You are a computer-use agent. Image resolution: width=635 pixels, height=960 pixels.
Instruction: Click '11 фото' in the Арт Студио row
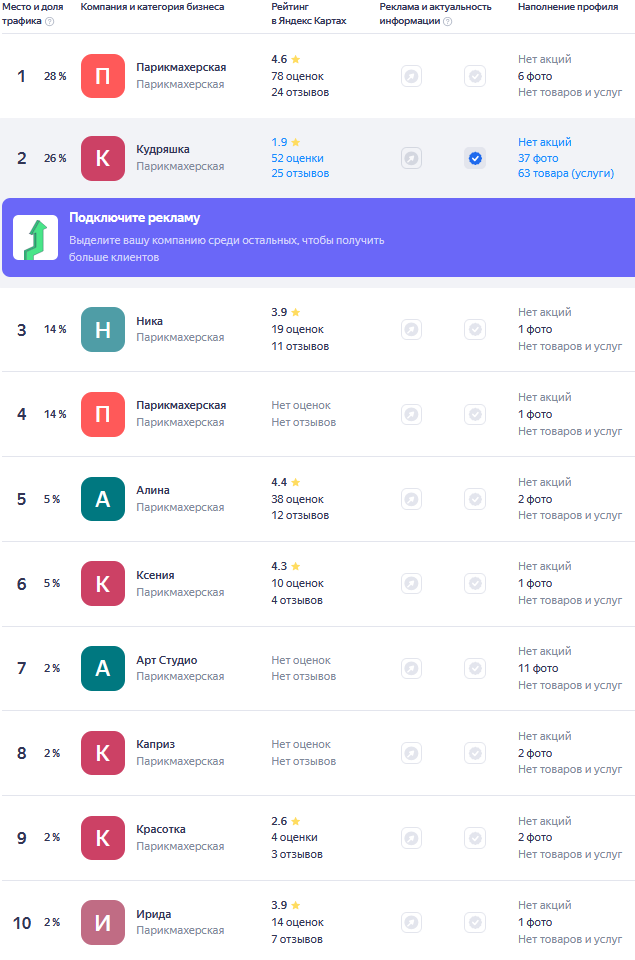538,668
